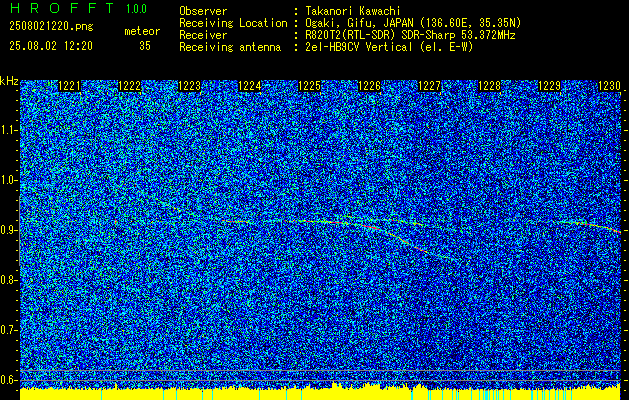Click the HROFFT title text
Image resolution: width=629 pixels, height=400 pixels.
pyautogui.click(x=62, y=8)
